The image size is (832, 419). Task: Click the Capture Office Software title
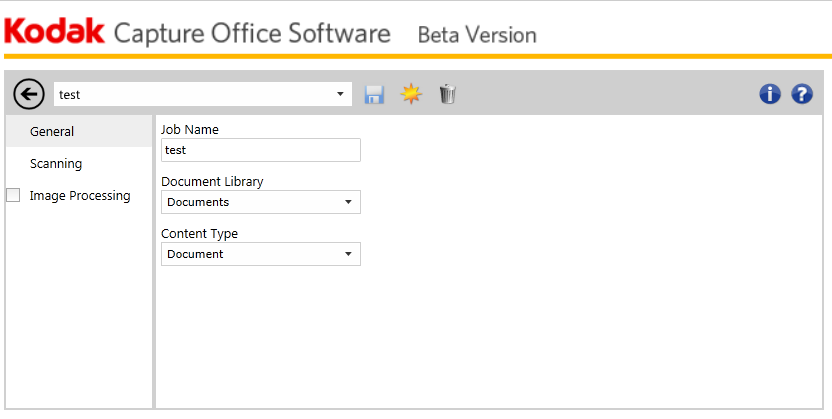pyautogui.click(x=252, y=33)
